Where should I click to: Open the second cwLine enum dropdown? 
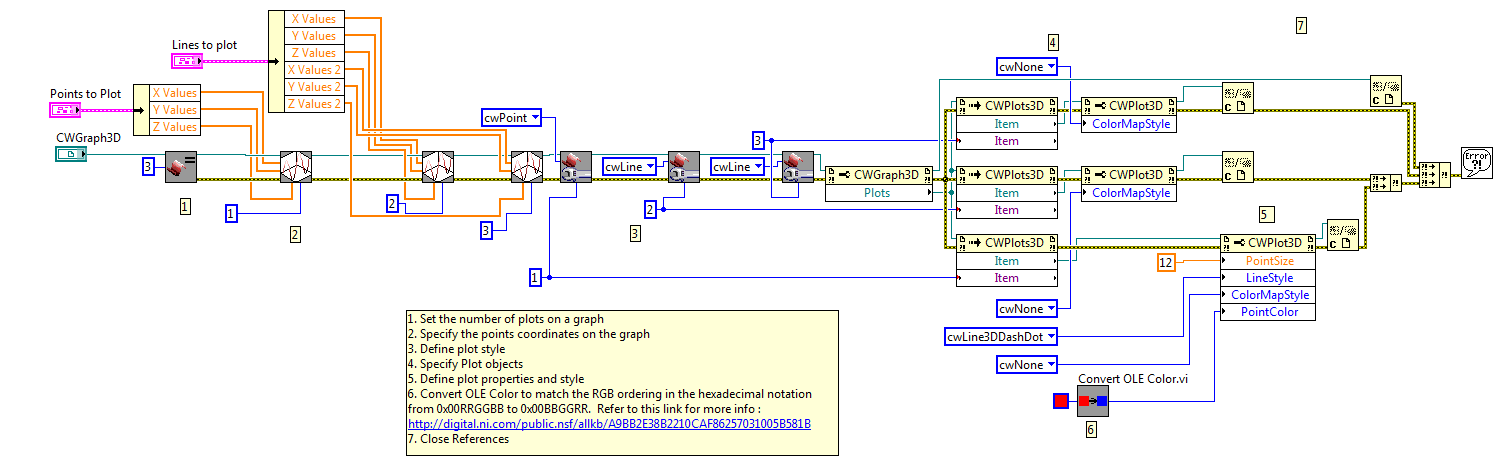click(x=740, y=167)
